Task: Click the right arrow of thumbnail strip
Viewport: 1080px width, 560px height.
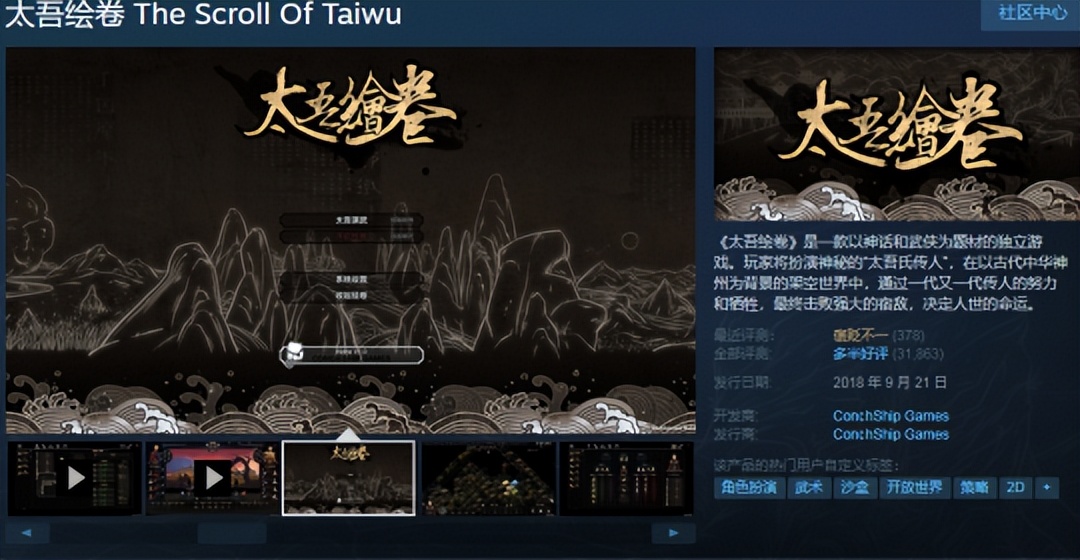Action: coord(673,532)
